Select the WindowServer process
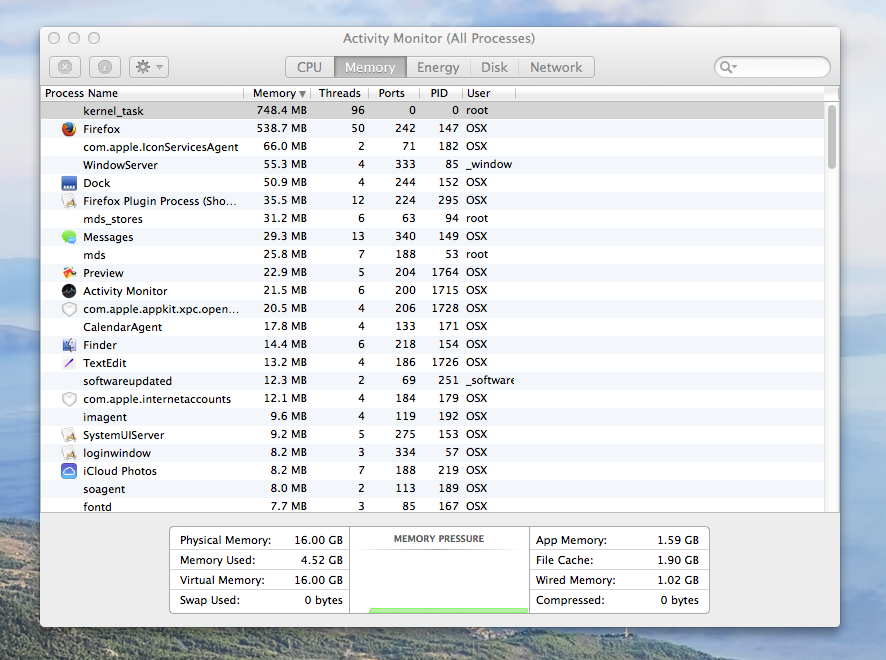 click(x=120, y=165)
